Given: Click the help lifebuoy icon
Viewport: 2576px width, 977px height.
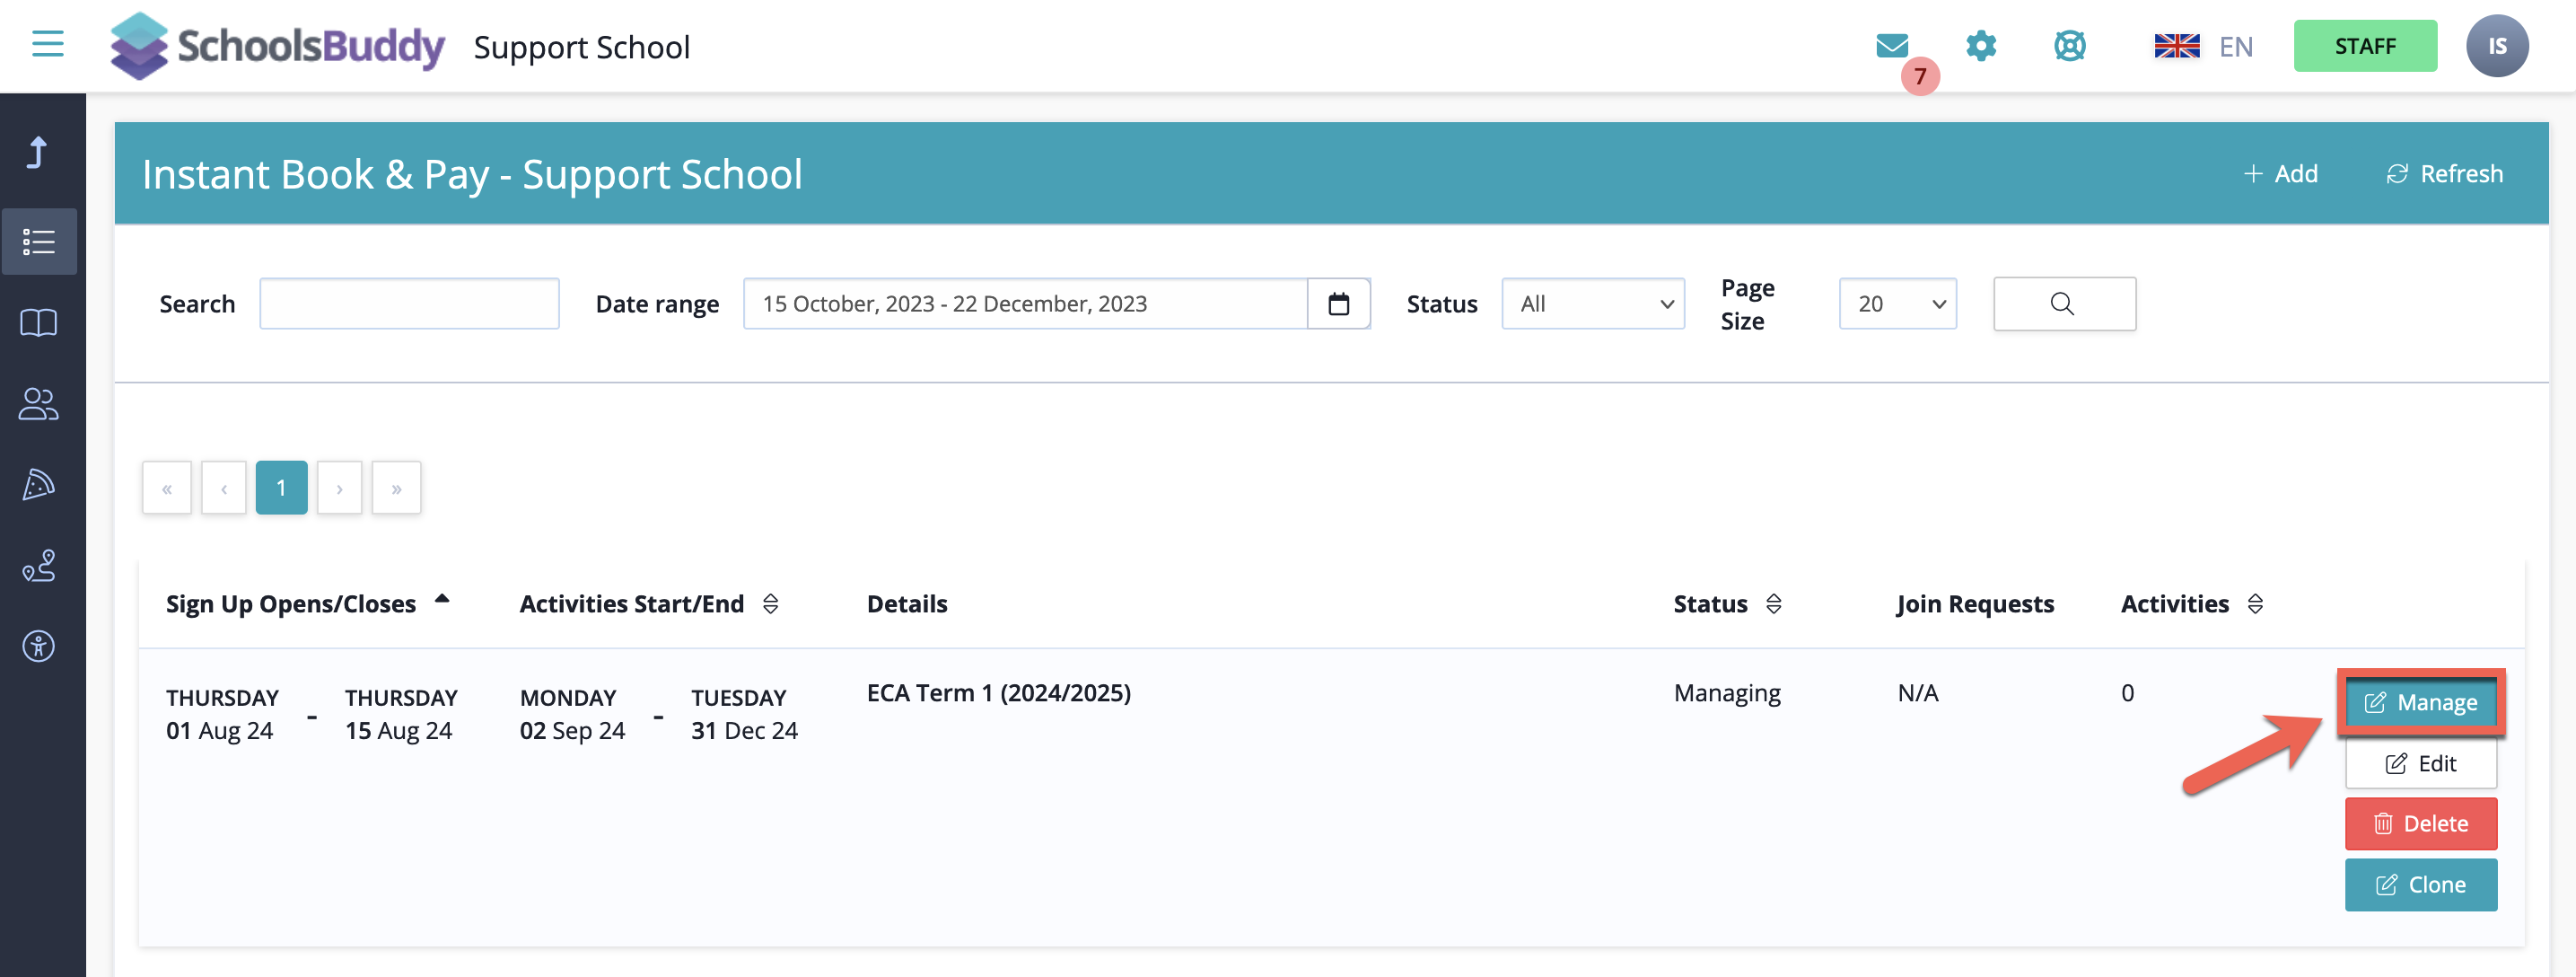Looking at the screenshot, I should (2069, 46).
